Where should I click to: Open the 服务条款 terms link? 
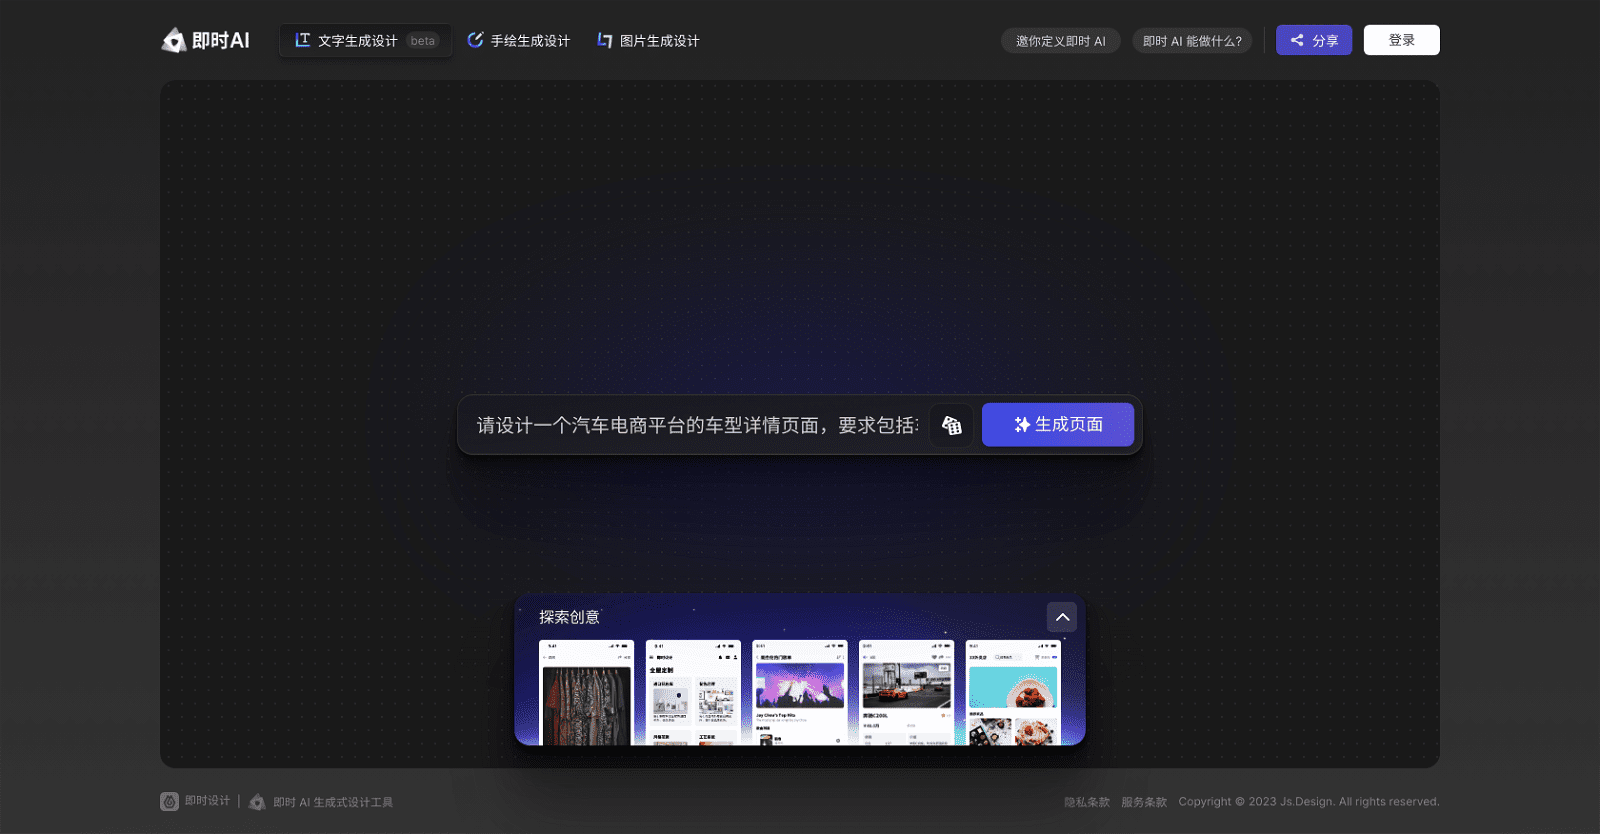tap(1144, 802)
